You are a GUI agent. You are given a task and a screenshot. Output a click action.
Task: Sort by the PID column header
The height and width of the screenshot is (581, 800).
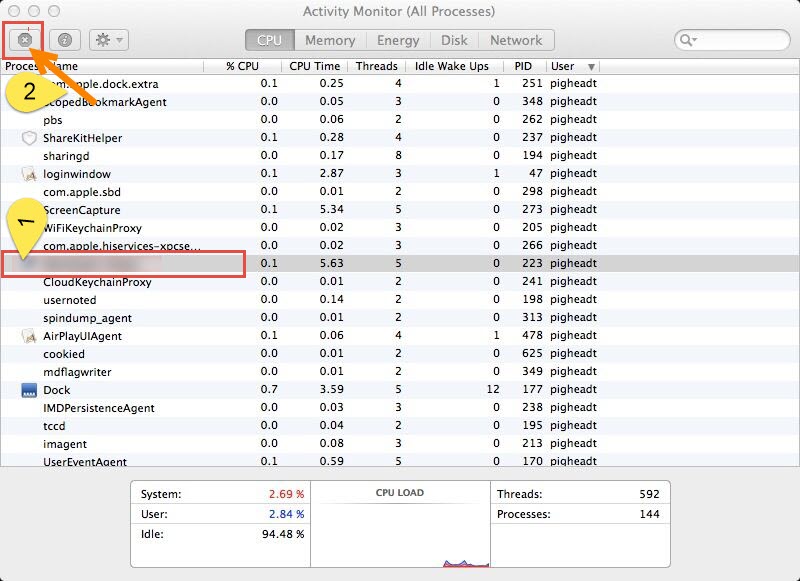point(523,66)
